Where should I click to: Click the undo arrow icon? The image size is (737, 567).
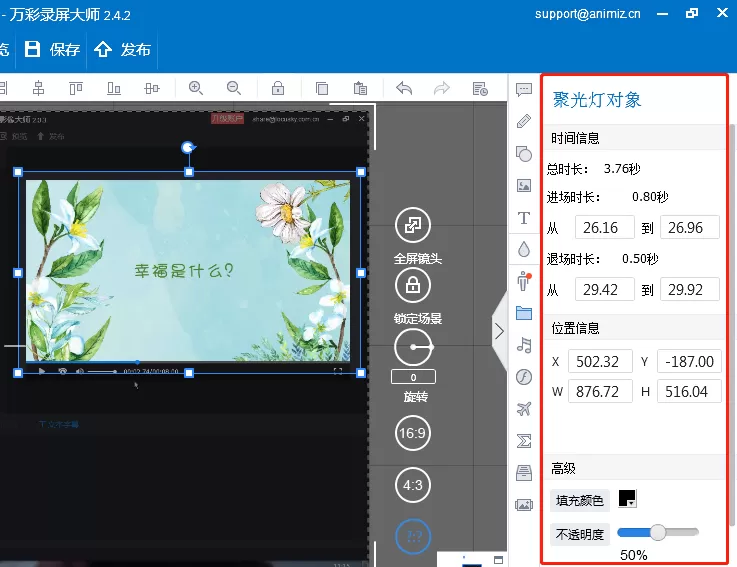click(x=404, y=88)
